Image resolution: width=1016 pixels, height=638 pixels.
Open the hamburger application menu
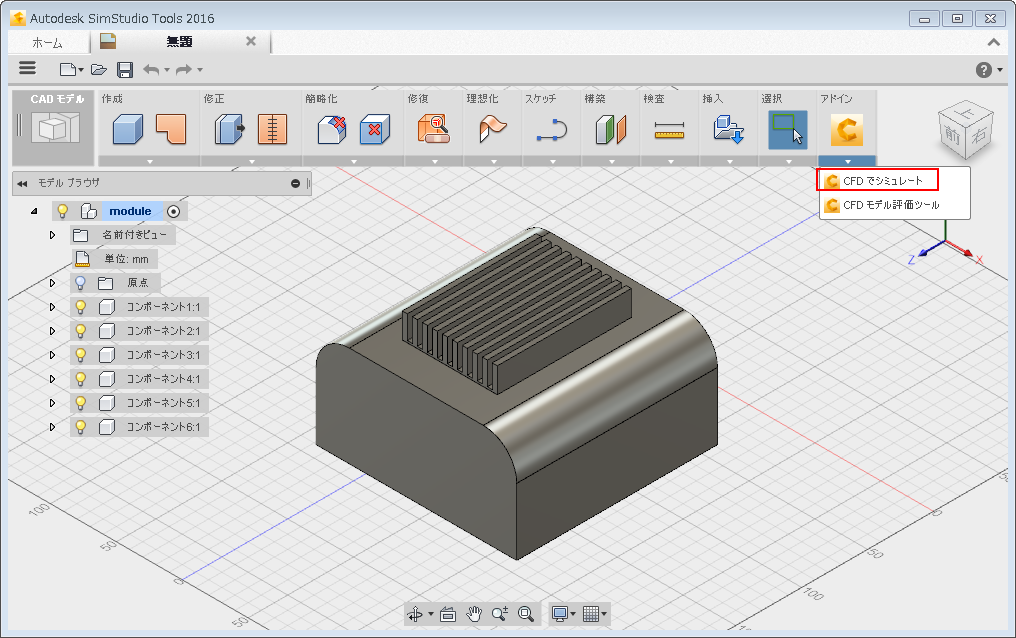pos(27,68)
